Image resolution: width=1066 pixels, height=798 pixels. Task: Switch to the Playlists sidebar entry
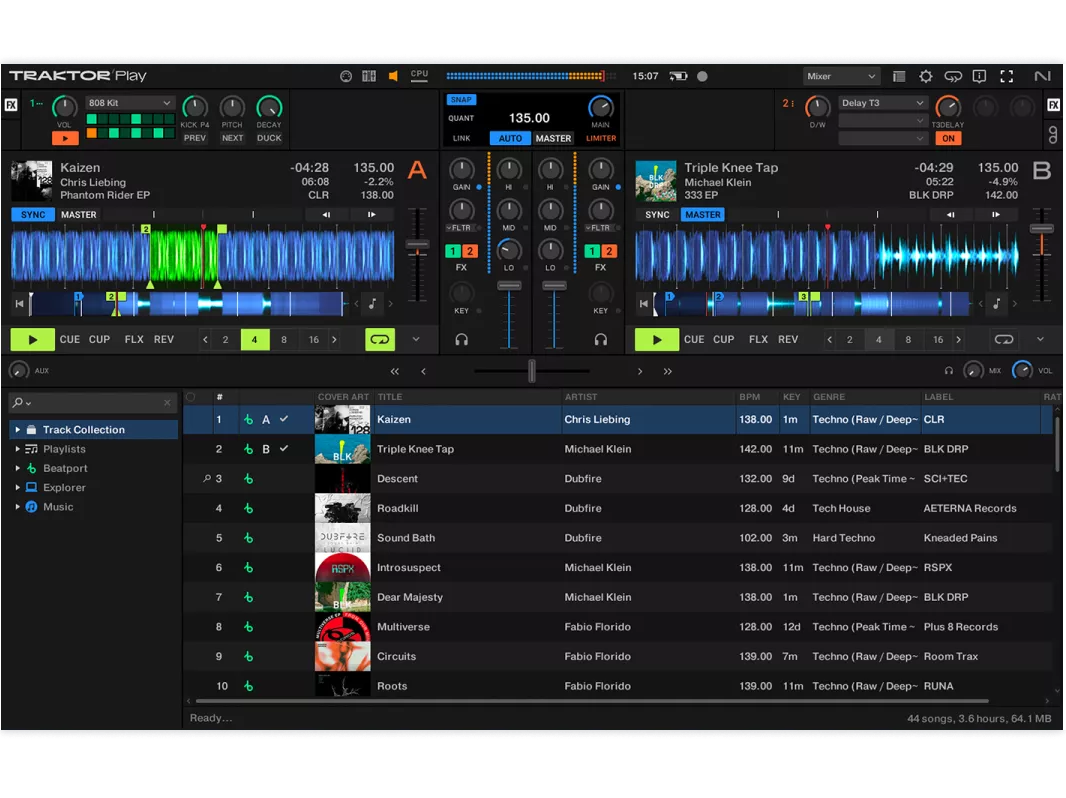(x=63, y=448)
